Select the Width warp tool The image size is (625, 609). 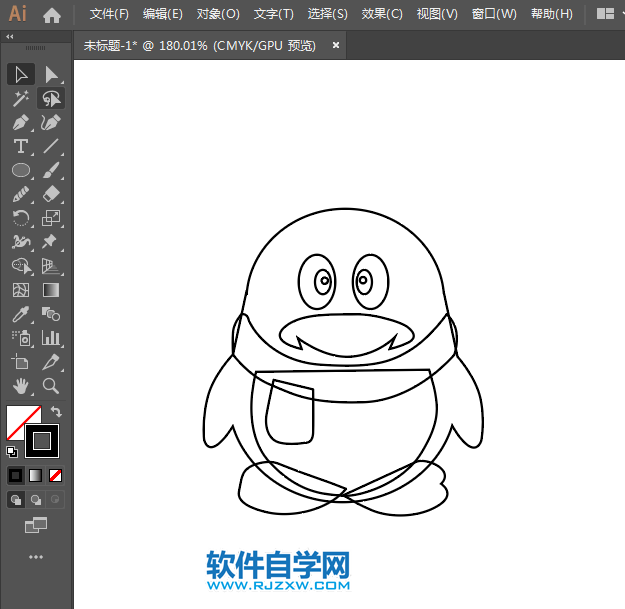coord(21,242)
